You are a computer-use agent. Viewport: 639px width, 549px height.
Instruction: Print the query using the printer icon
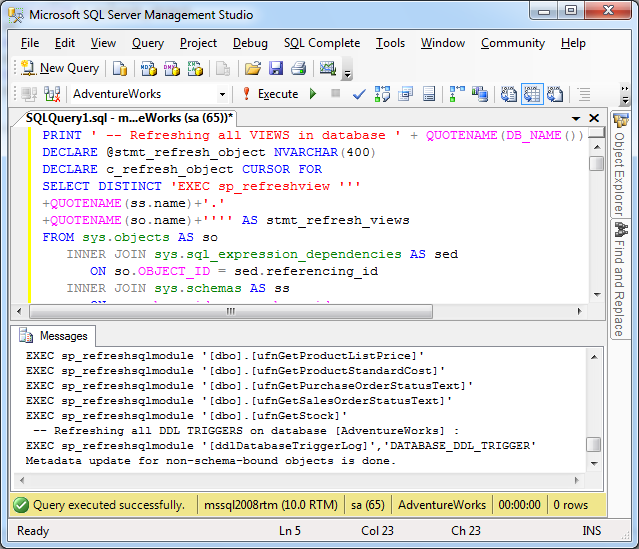click(299, 68)
